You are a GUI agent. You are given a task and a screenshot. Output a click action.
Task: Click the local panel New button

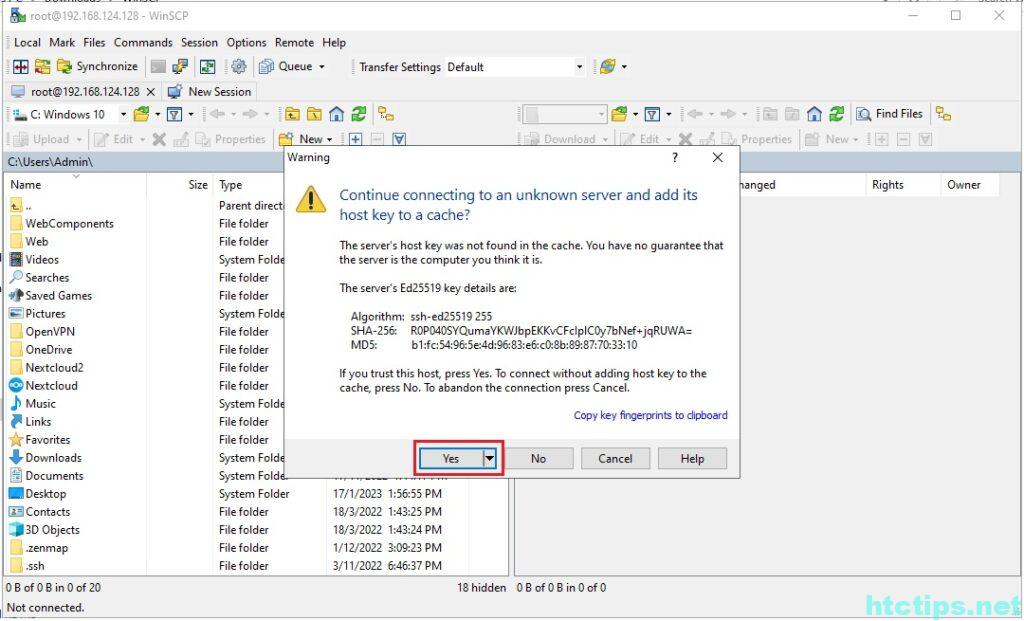(305, 139)
